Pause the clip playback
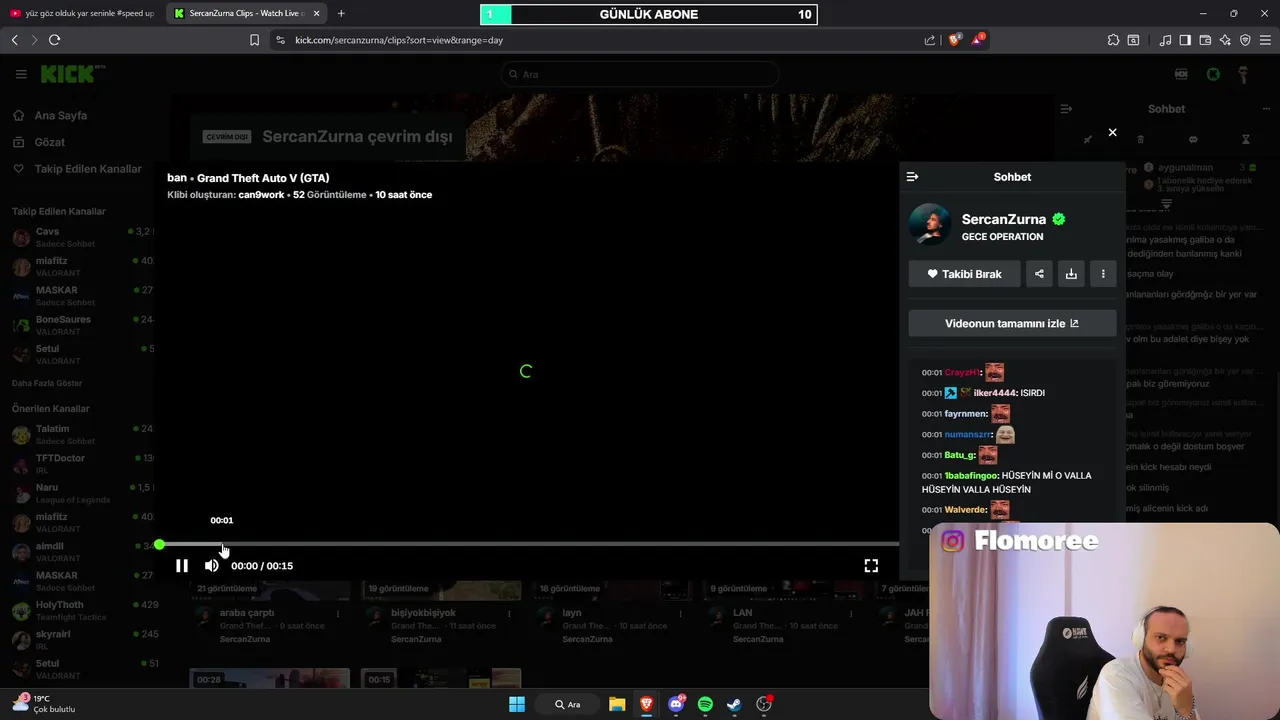Viewport: 1280px width, 720px height. click(181, 566)
